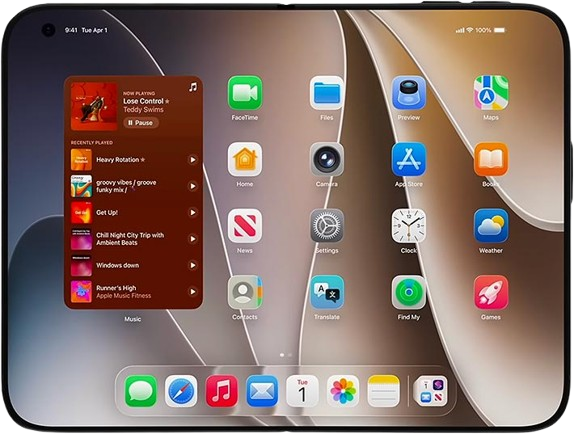Image resolution: width=574 pixels, height=434 pixels.
Task: Open the App Library in the dock
Action: tap(430, 391)
